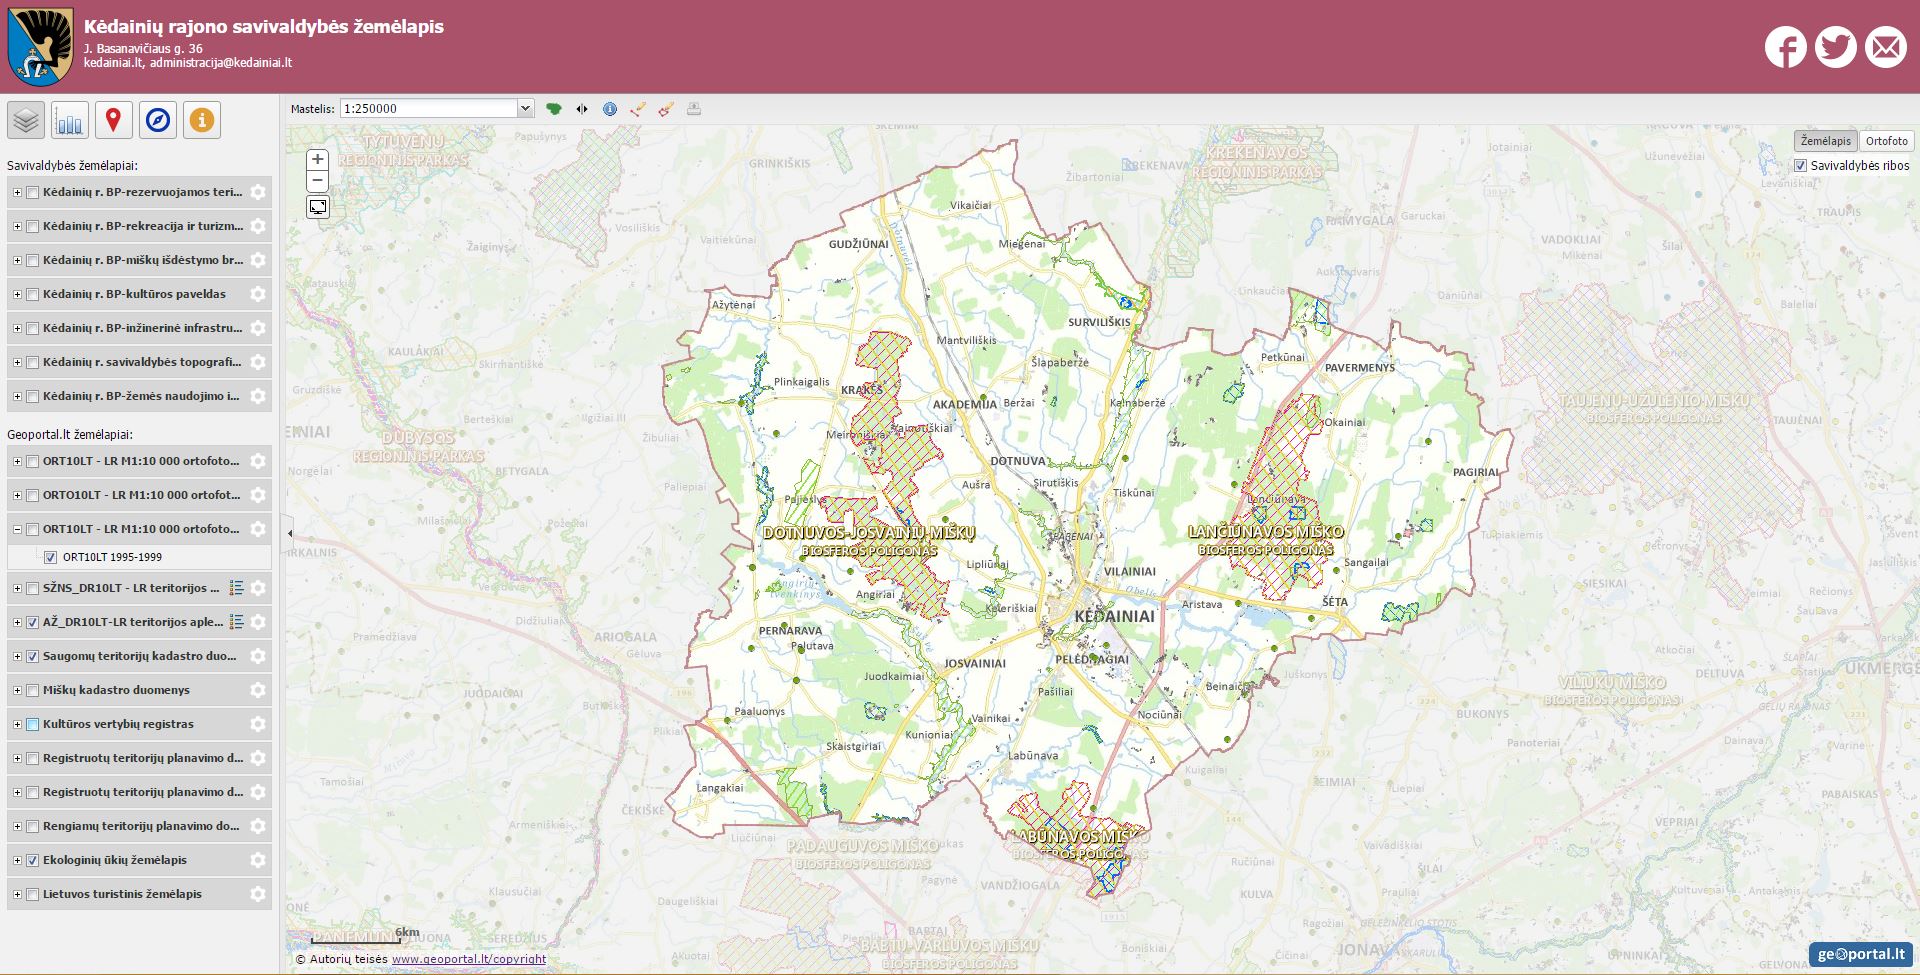The width and height of the screenshot is (1920, 975).
Task: Click the bar chart statistics icon
Action: [70, 121]
